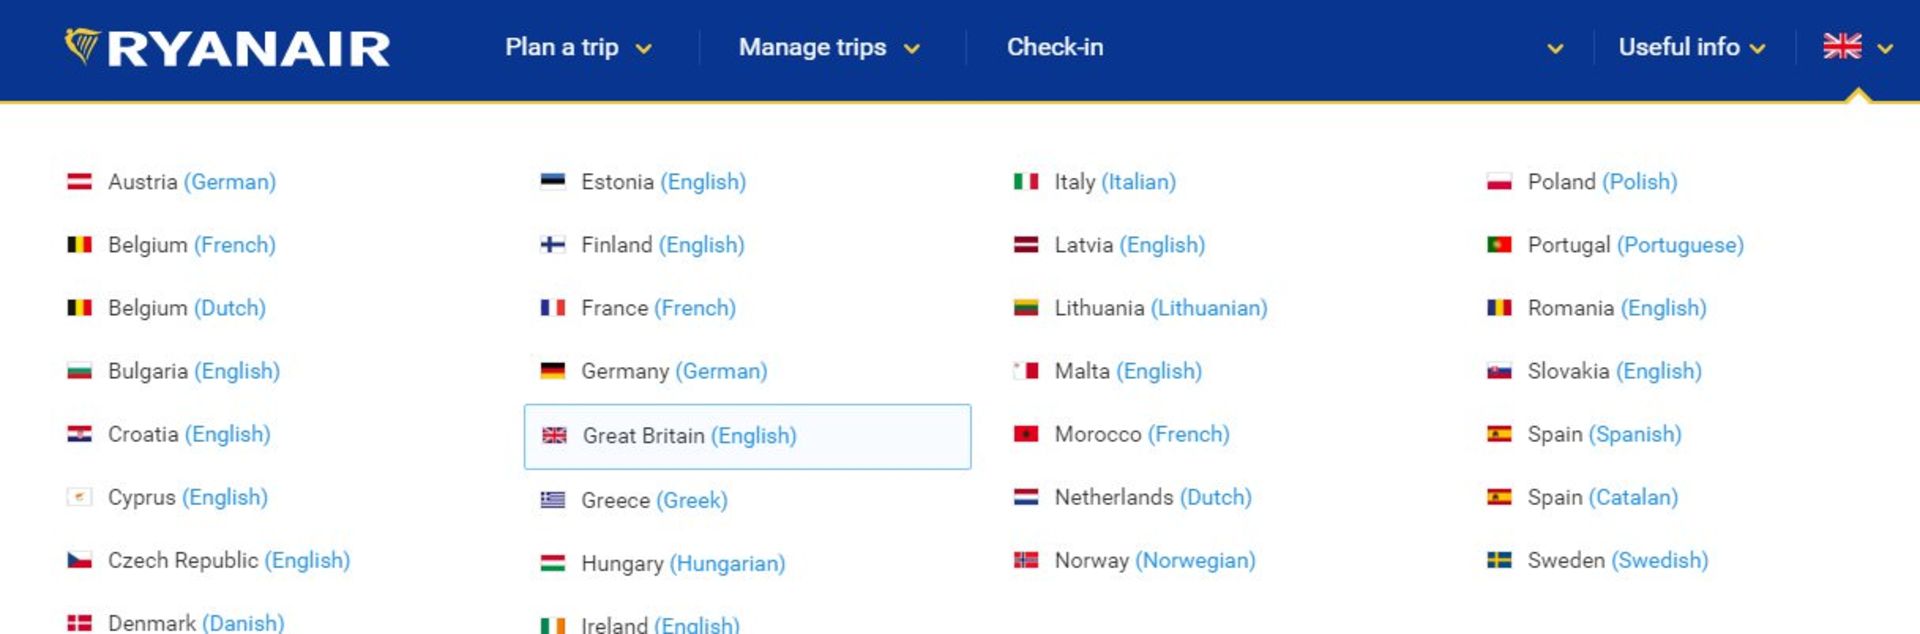Click the UK flag in the header

tap(1842, 46)
